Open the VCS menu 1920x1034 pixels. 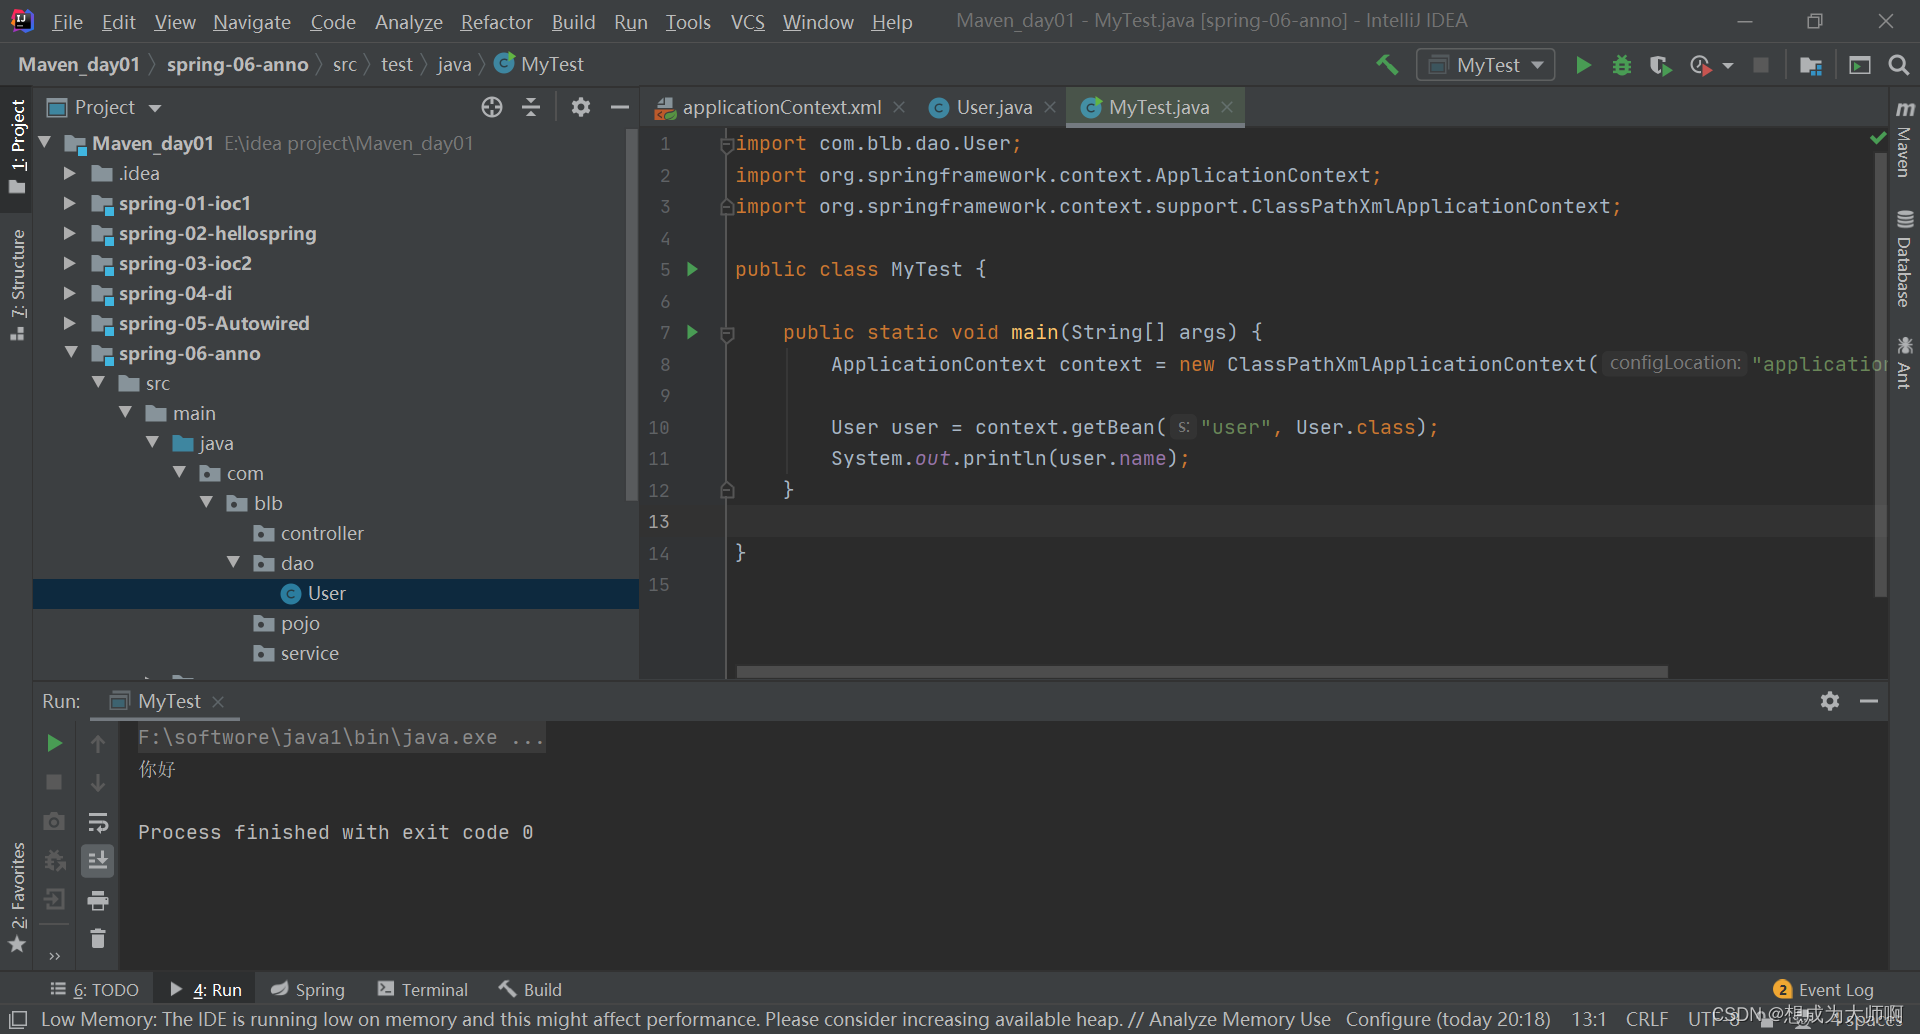[747, 21]
